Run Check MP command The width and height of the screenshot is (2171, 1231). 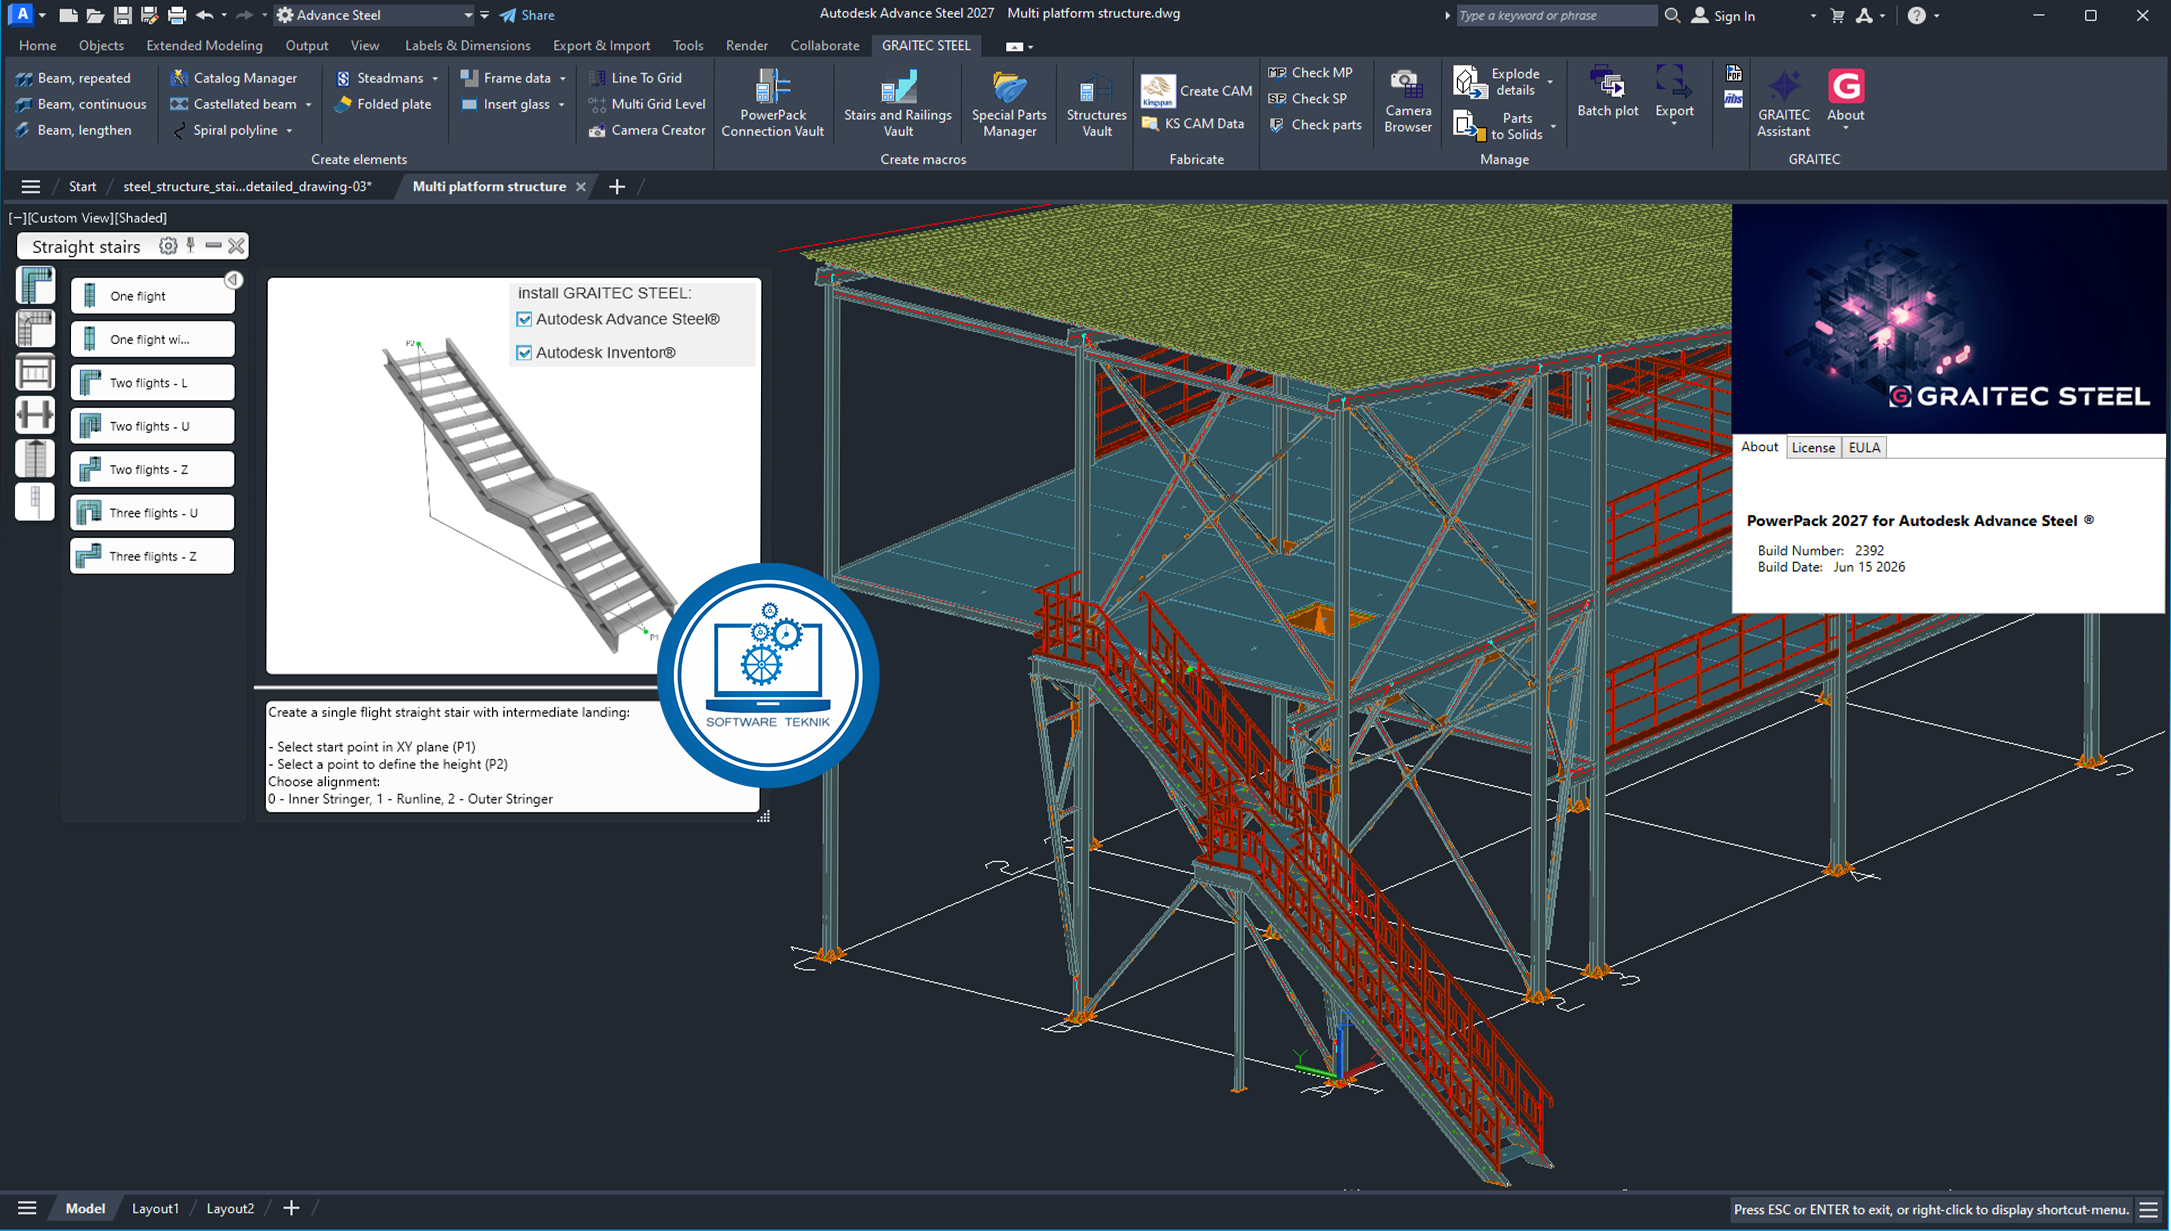[1310, 72]
